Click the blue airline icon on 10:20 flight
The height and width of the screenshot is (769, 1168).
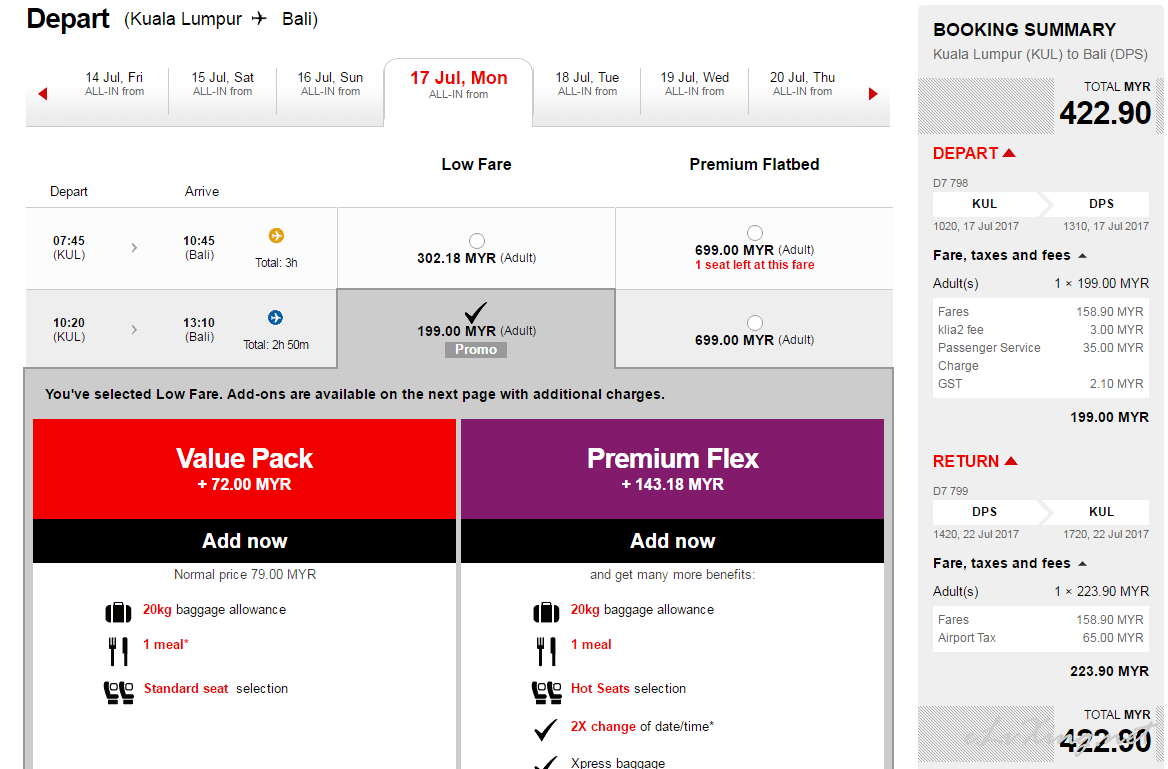276,317
